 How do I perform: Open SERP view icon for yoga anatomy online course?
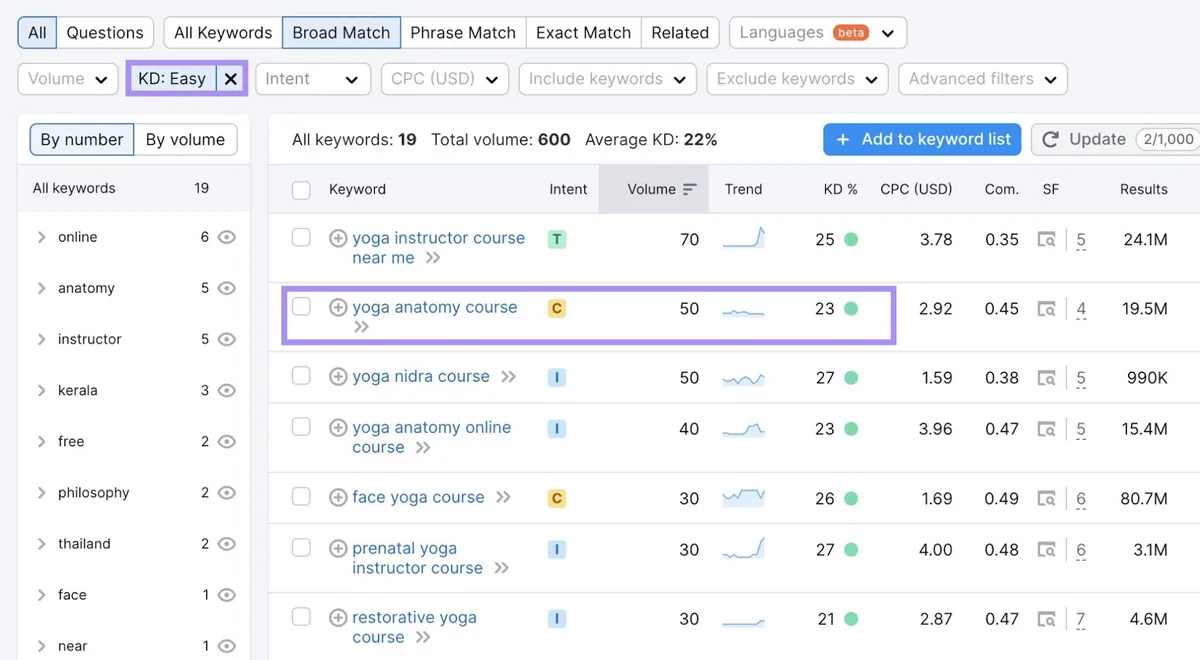(1046, 429)
